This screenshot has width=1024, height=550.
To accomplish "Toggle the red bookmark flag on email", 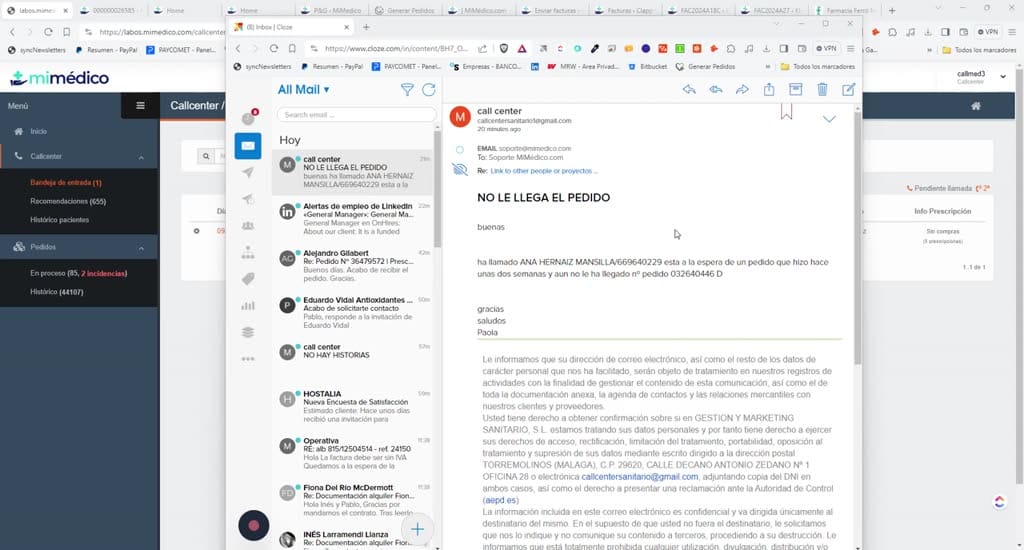I will [786, 112].
